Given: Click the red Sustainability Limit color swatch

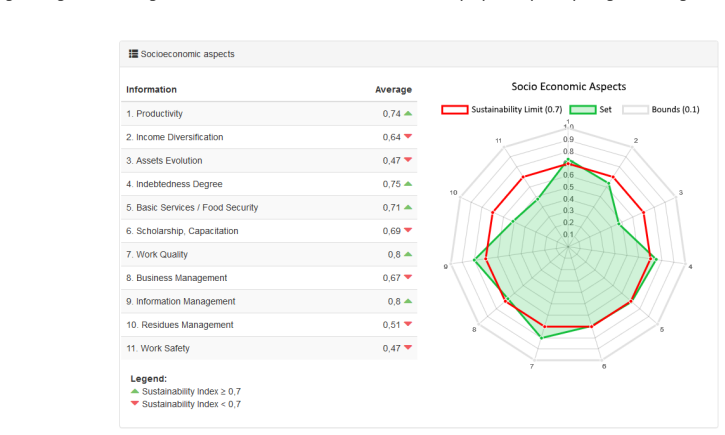Looking at the screenshot, I should tap(455, 110).
